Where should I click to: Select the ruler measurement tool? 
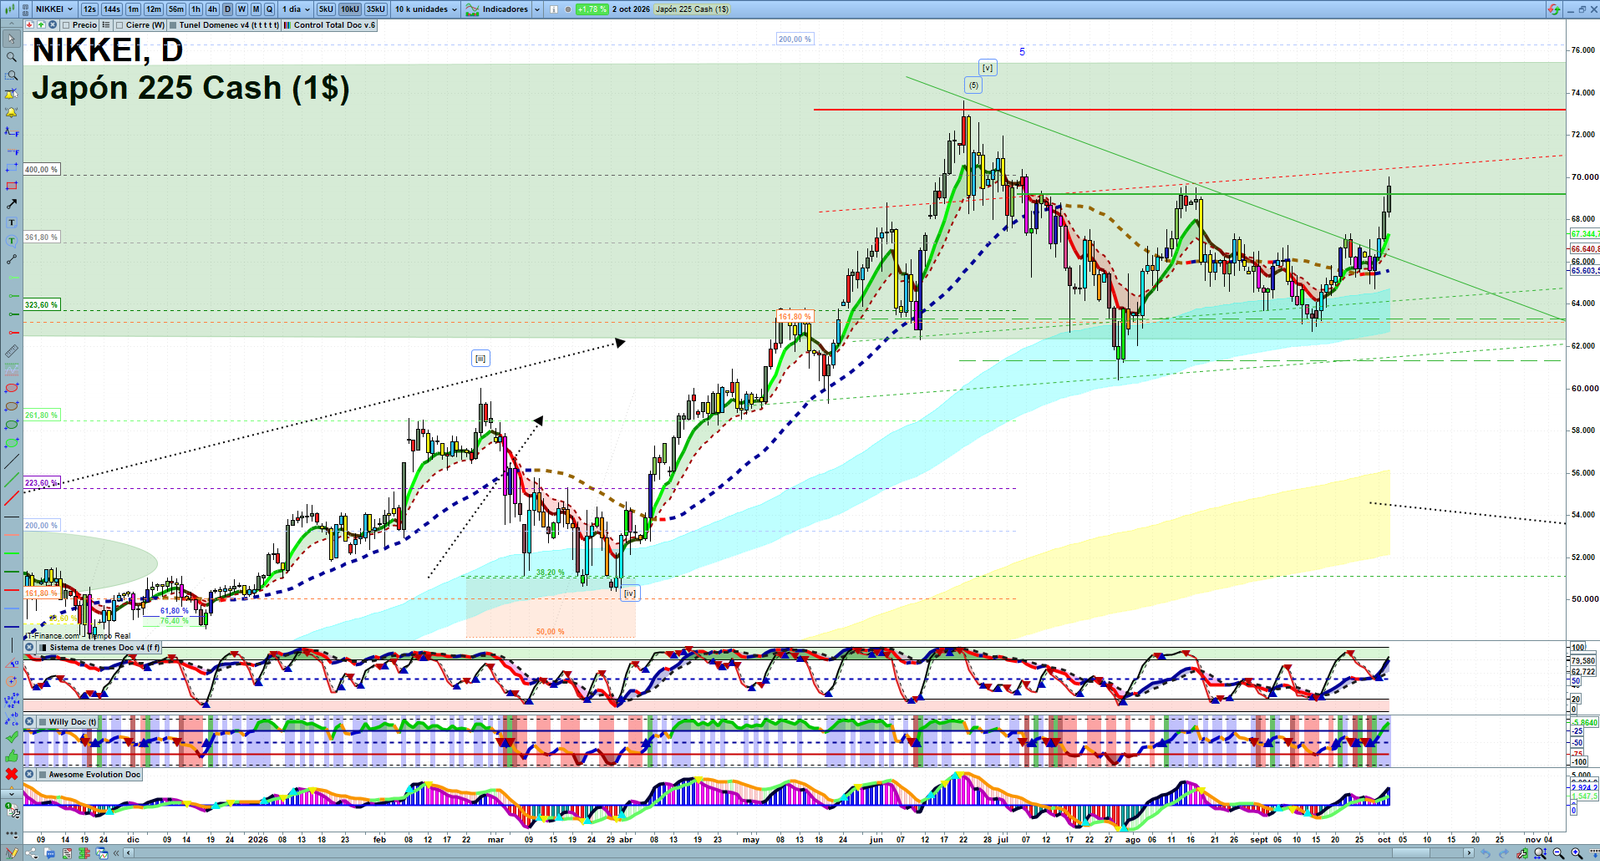click(12, 351)
